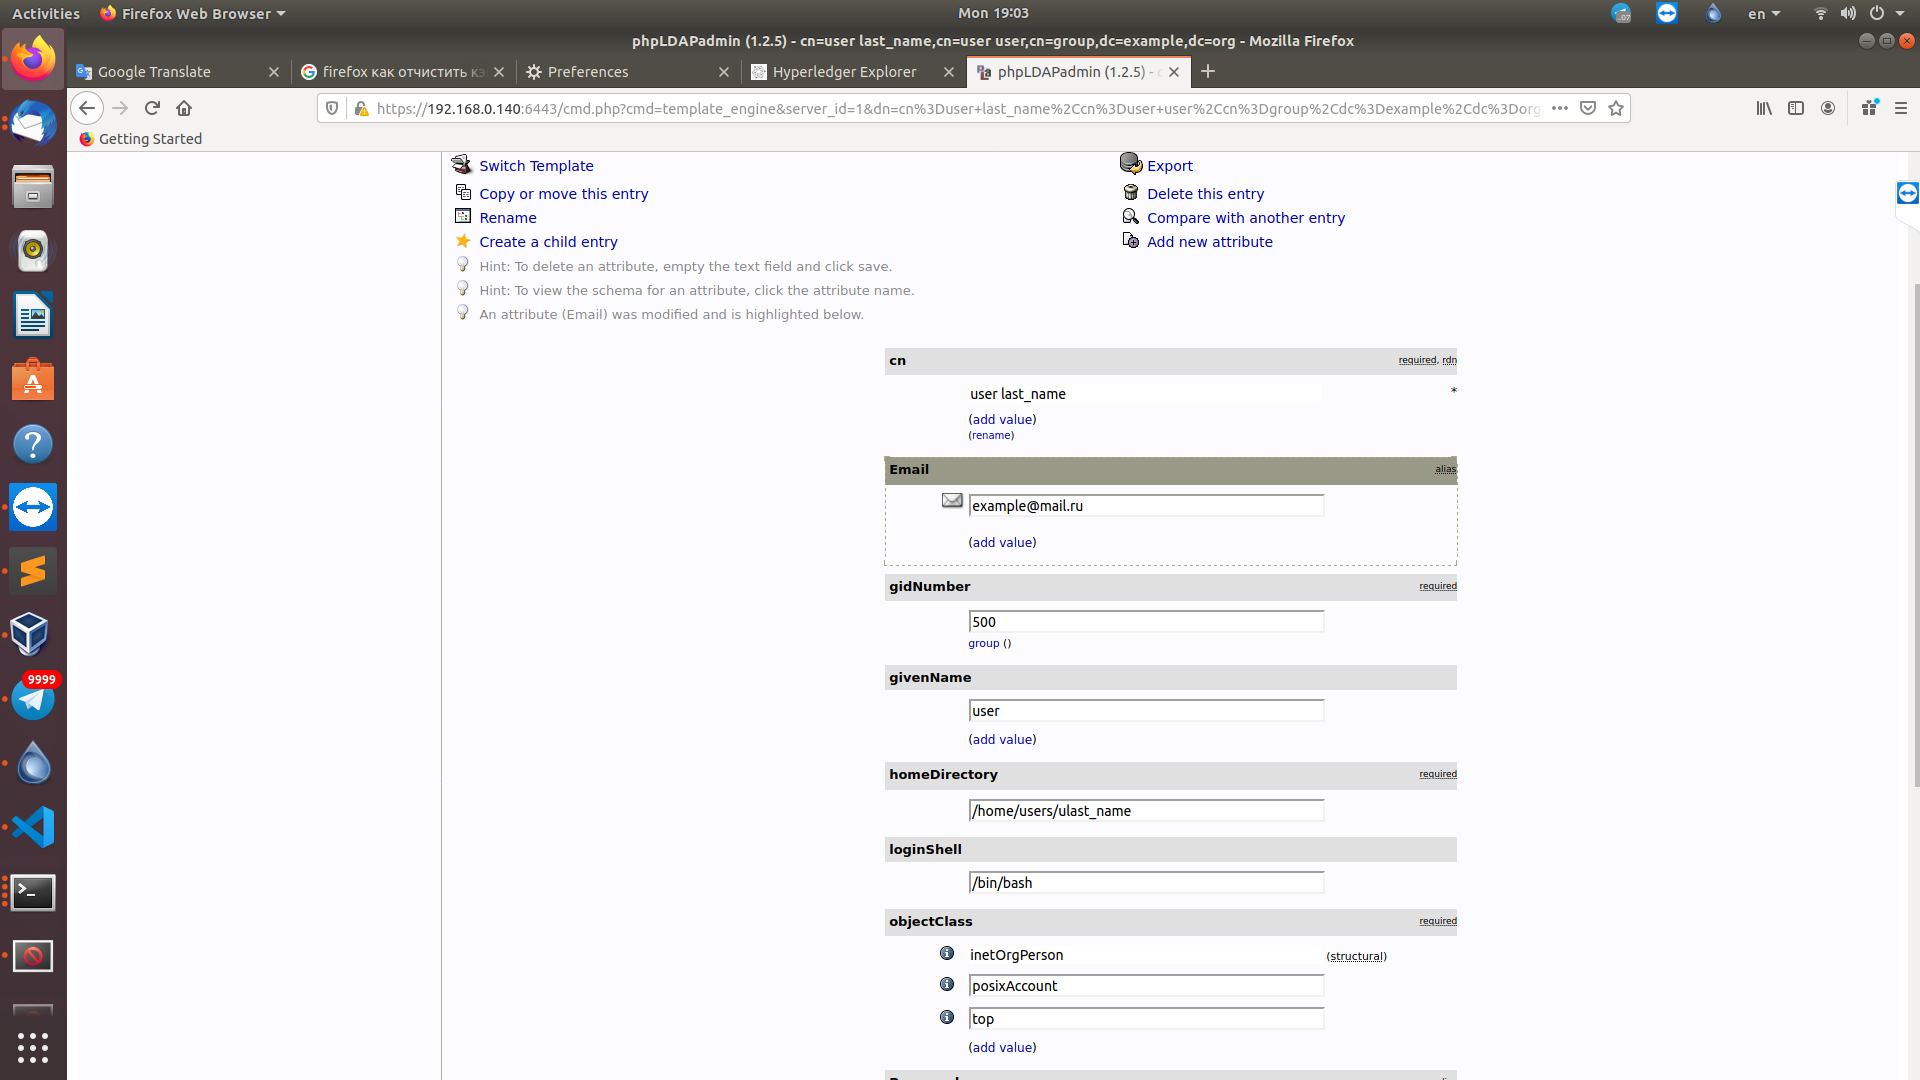Click the Add new attribute icon
This screenshot has width=1920, height=1080.
pos(1131,241)
